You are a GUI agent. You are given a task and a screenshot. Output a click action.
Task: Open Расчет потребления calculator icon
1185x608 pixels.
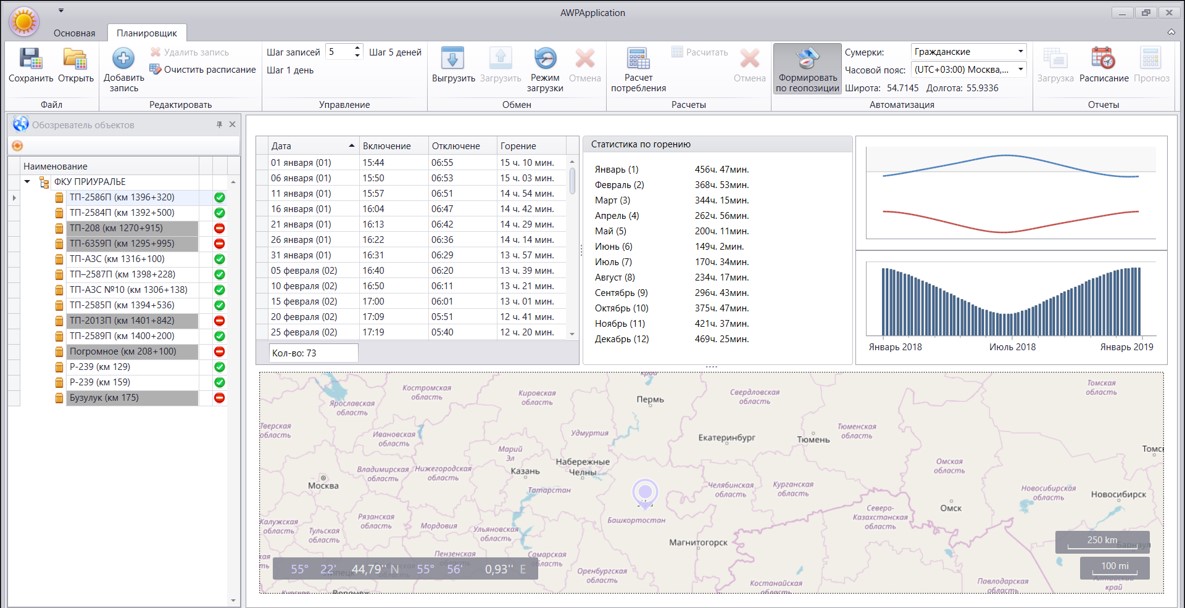[639, 58]
